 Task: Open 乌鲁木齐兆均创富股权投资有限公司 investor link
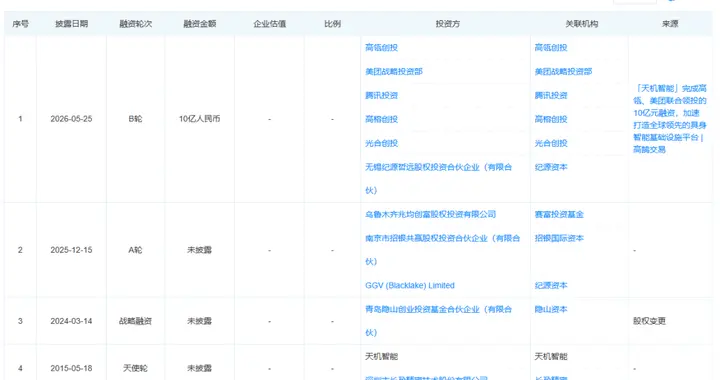pos(430,214)
